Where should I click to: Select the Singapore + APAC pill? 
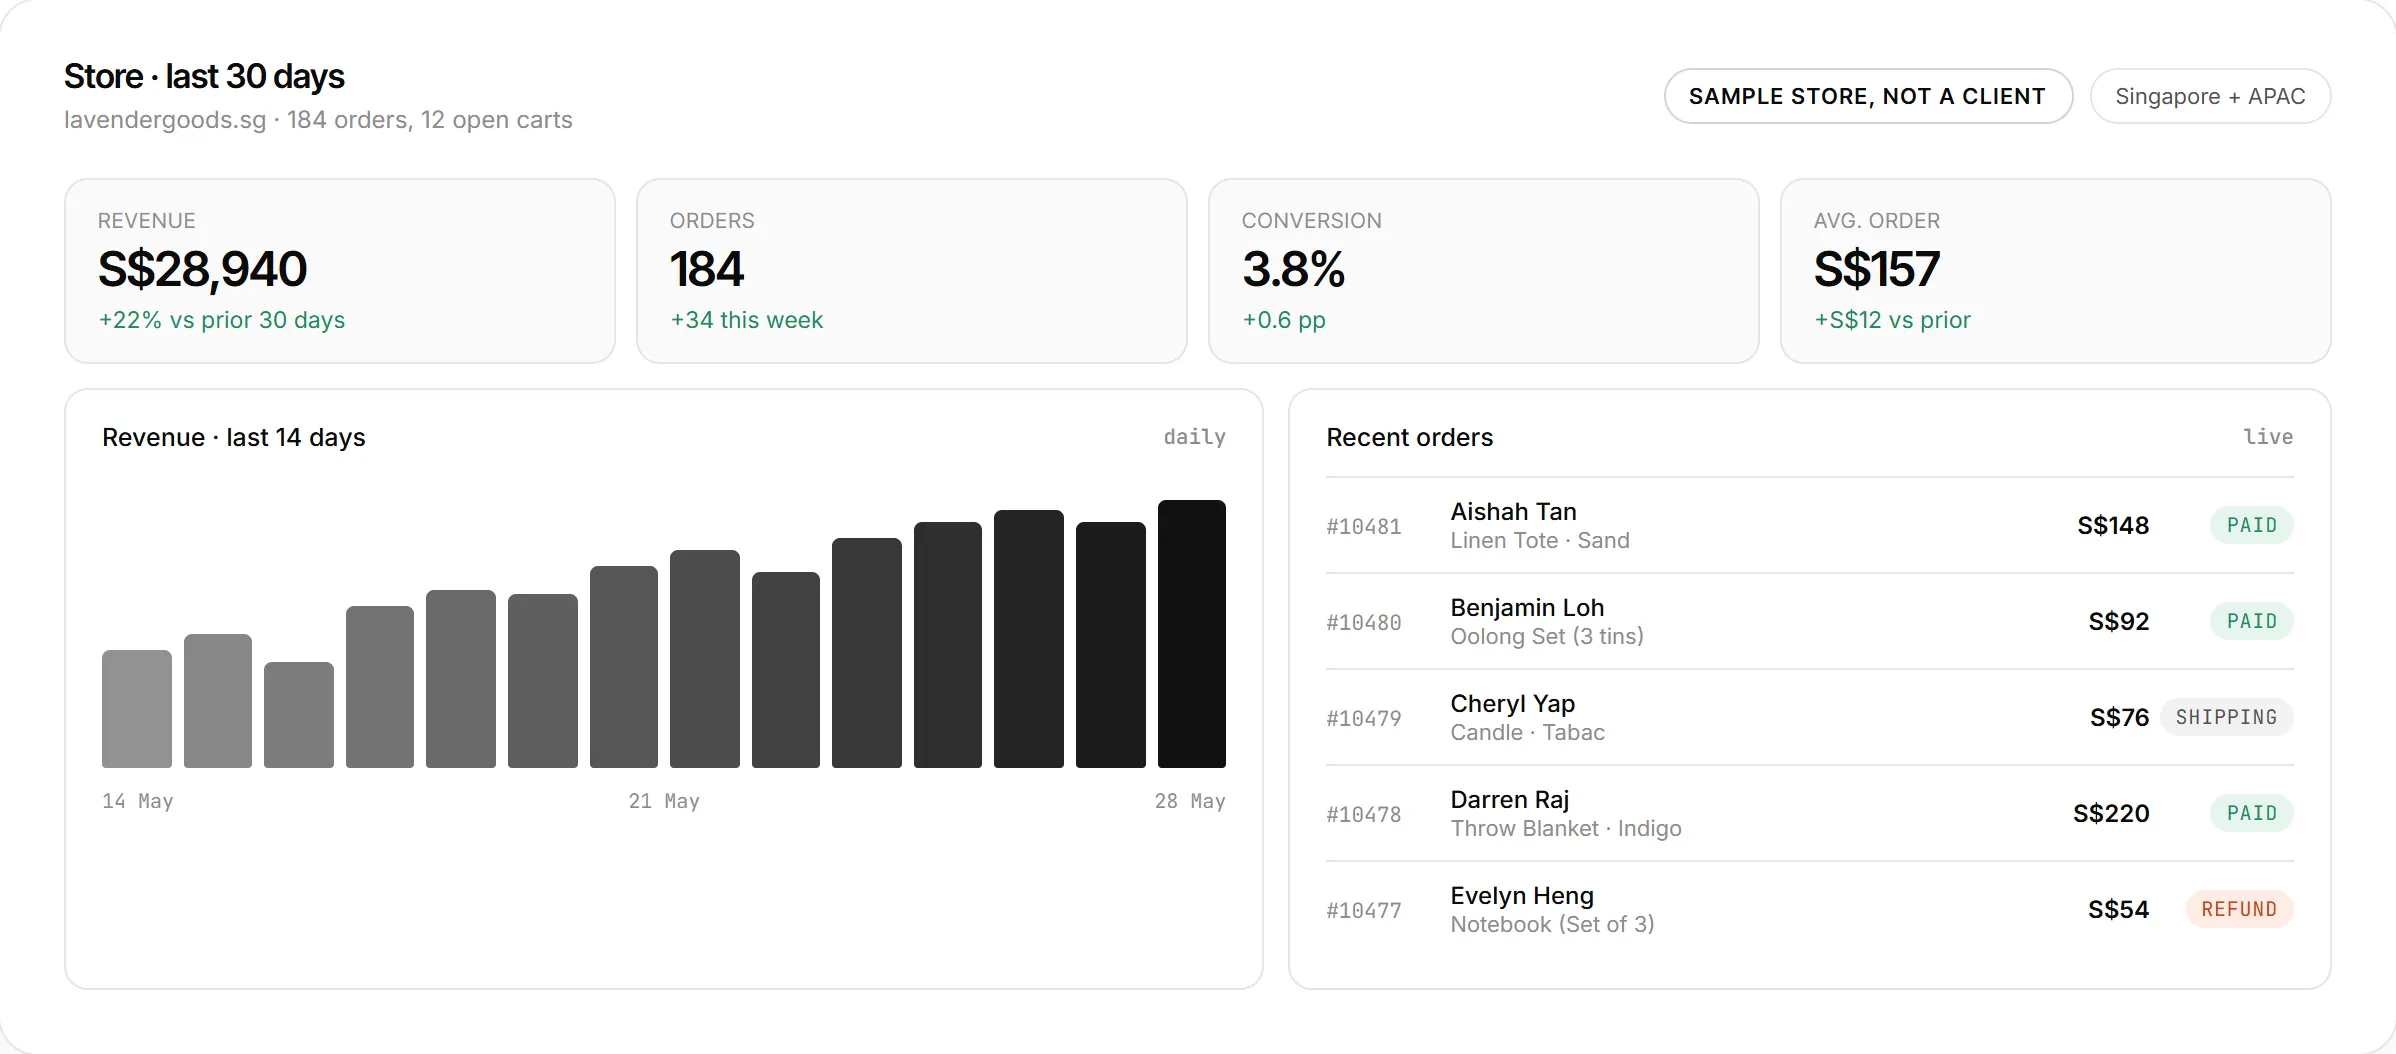click(2210, 96)
